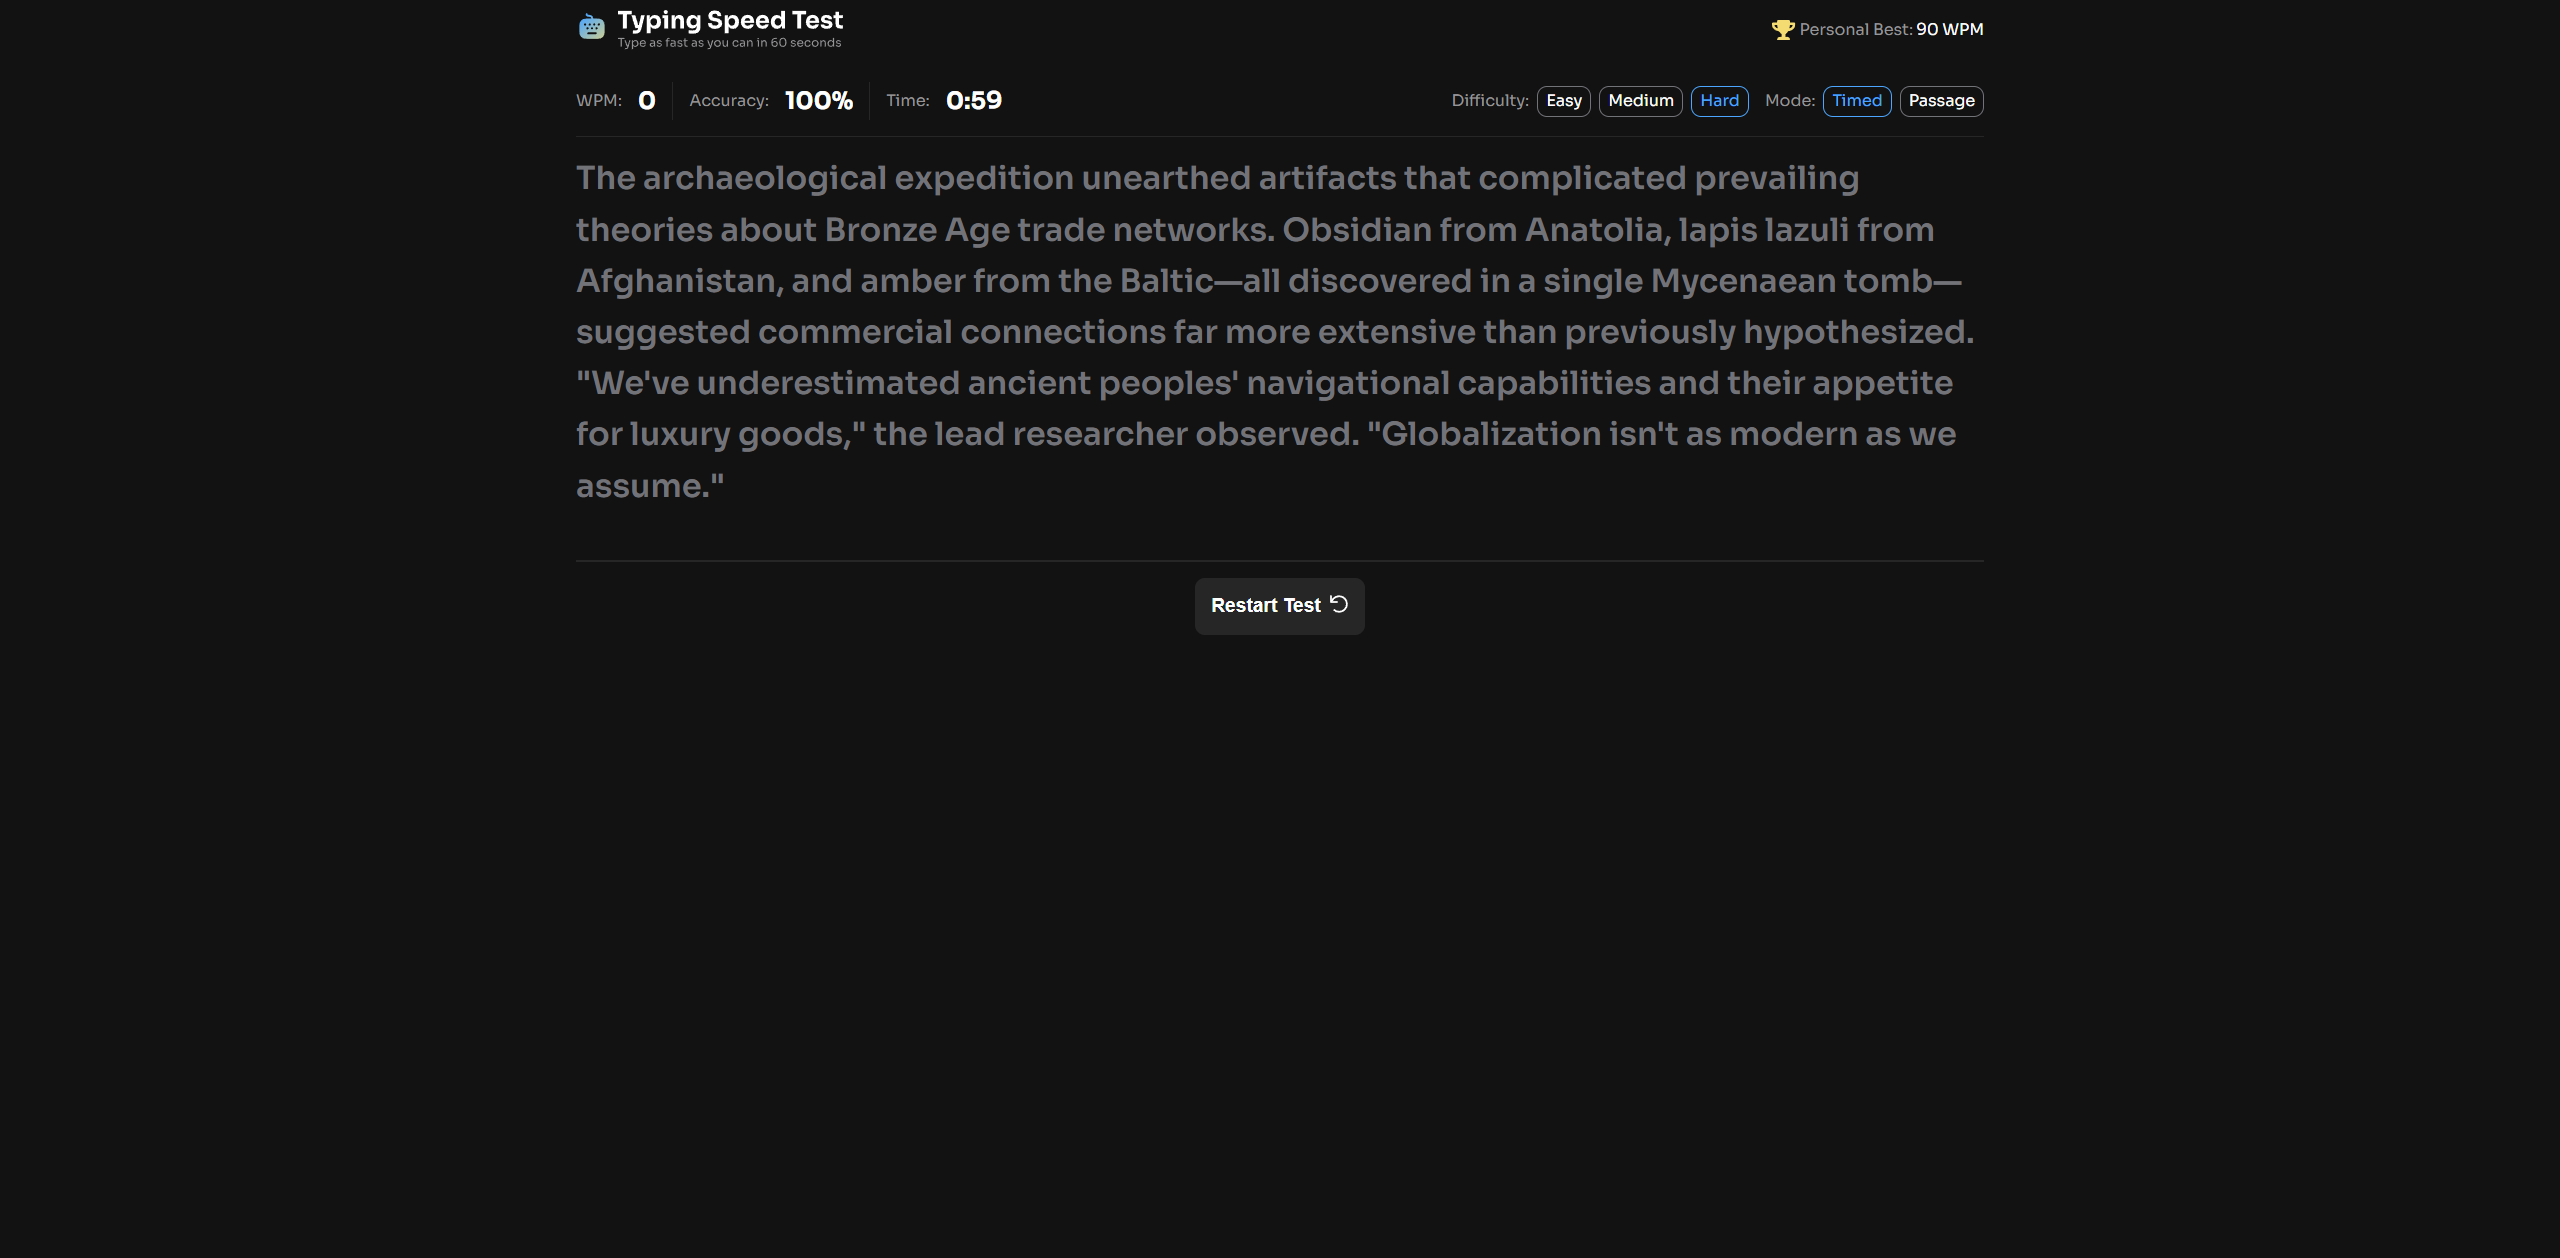Click the gold trophy icon

(1782, 30)
